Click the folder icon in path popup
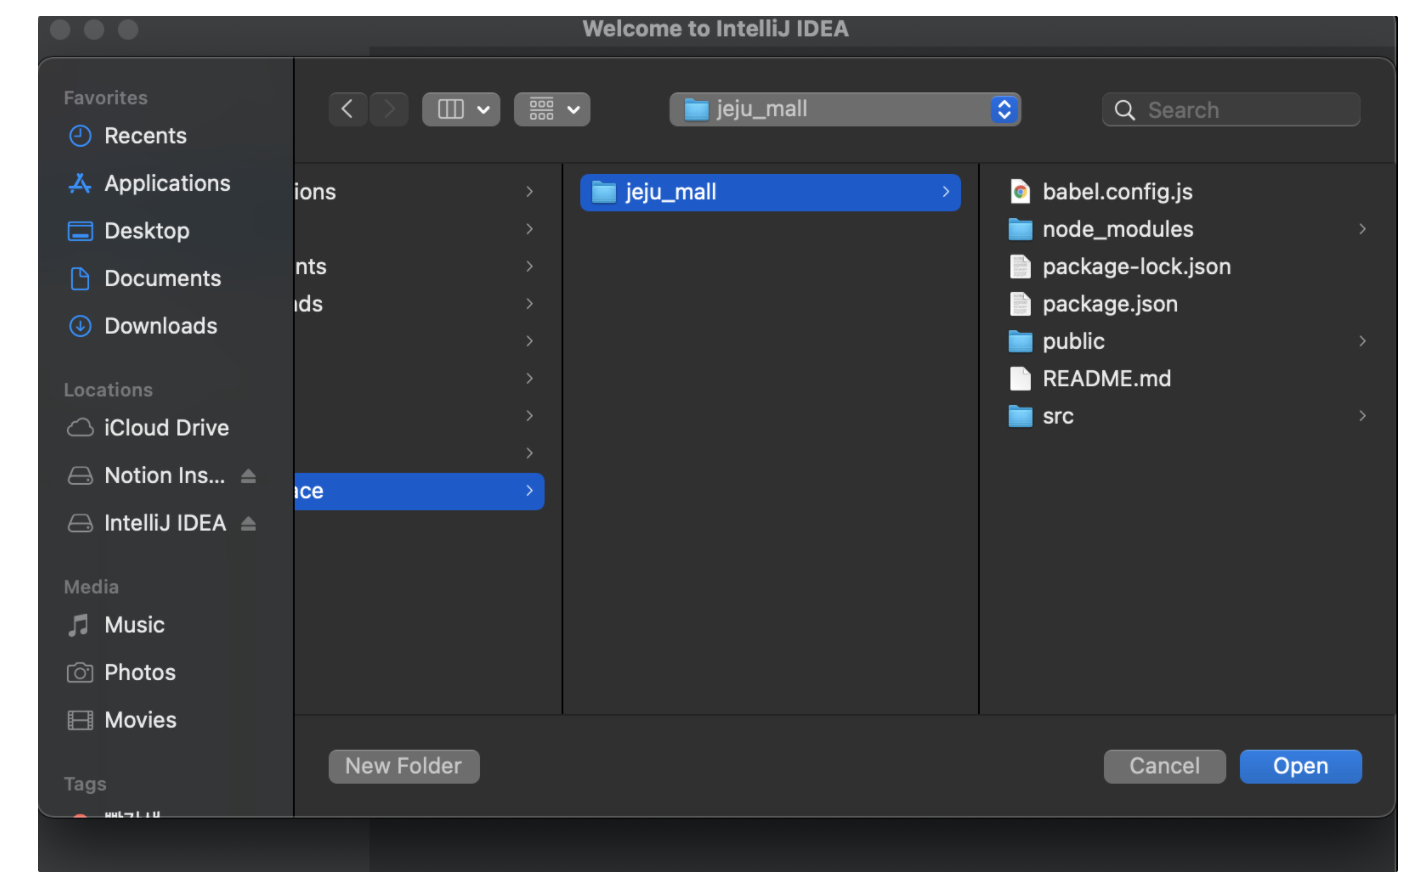Image resolution: width=1424 pixels, height=892 pixels. [696, 110]
